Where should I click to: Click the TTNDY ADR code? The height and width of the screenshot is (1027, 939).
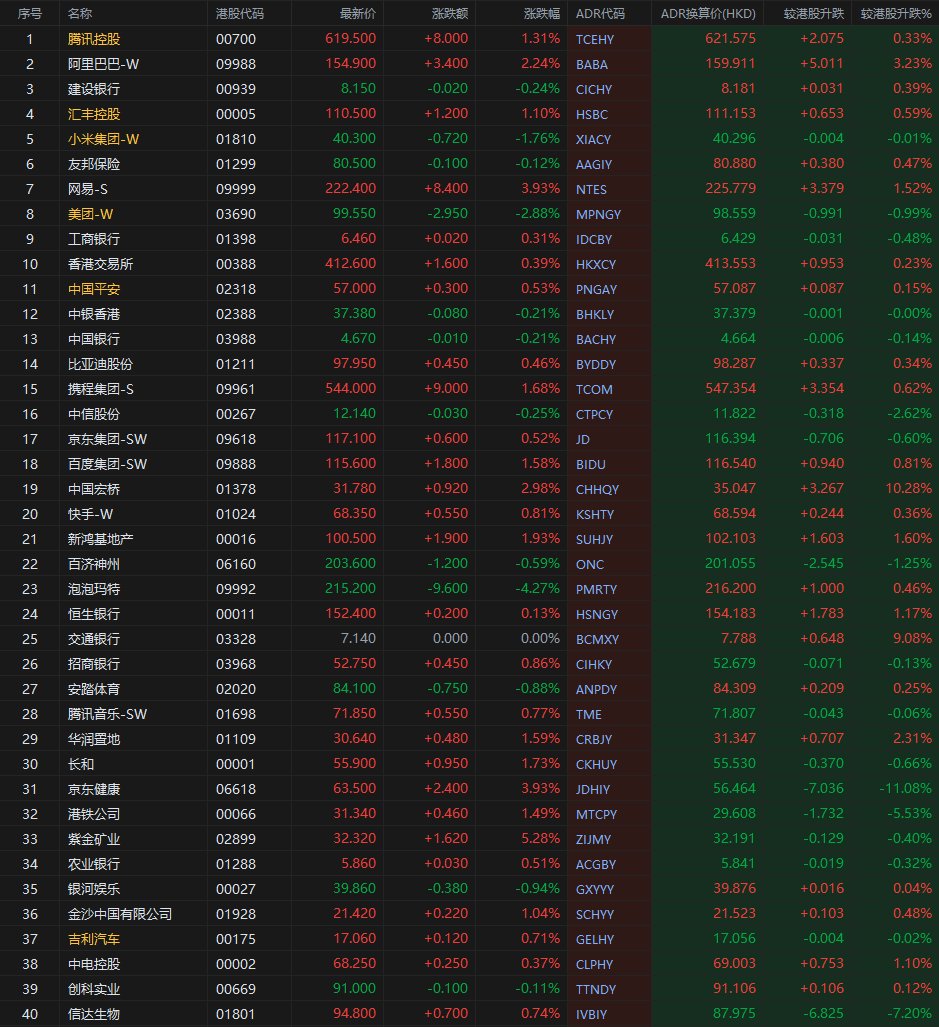[x=596, y=990]
